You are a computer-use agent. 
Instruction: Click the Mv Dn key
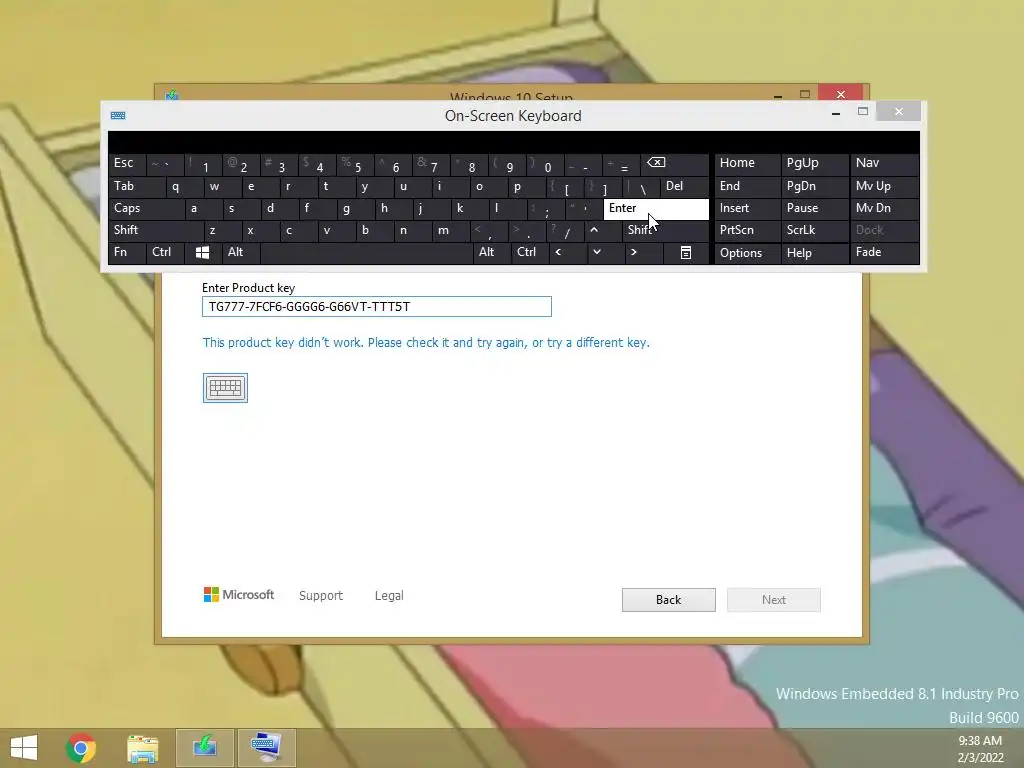coord(884,208)
